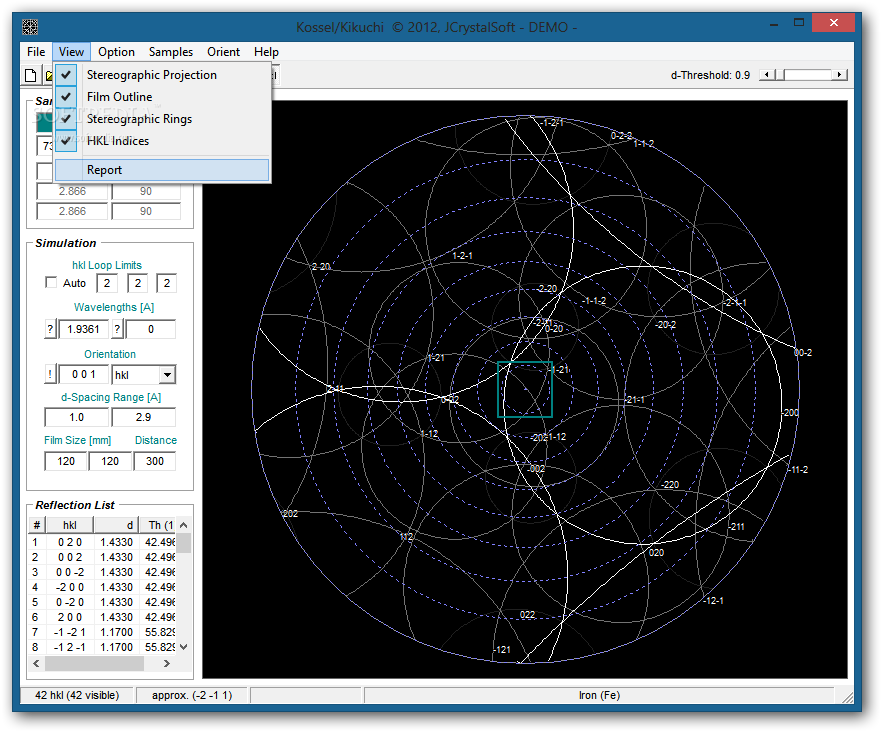Select reflection row 3 with hkl 0 0 -2

click(x=103, y=572)
